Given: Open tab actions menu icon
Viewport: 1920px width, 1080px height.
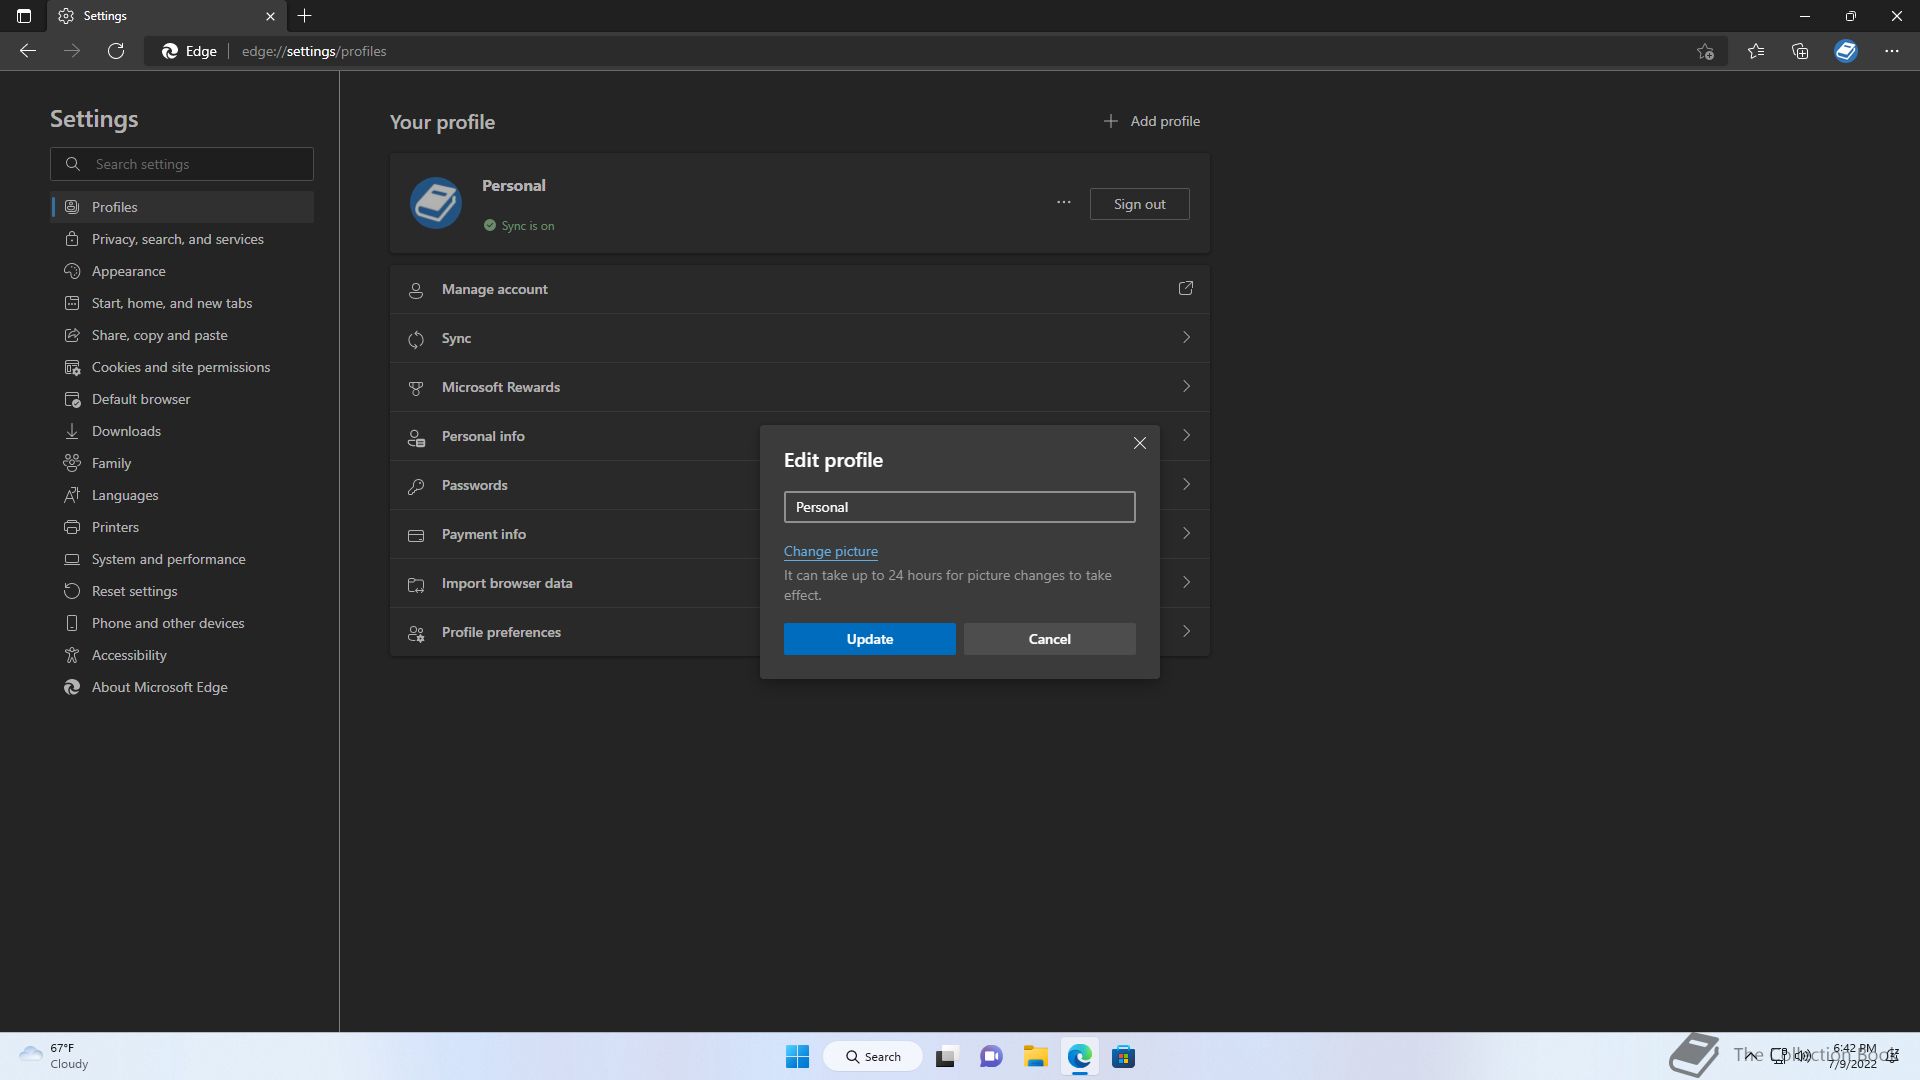Looking at the screenshot, I should [x=24, y=16].
